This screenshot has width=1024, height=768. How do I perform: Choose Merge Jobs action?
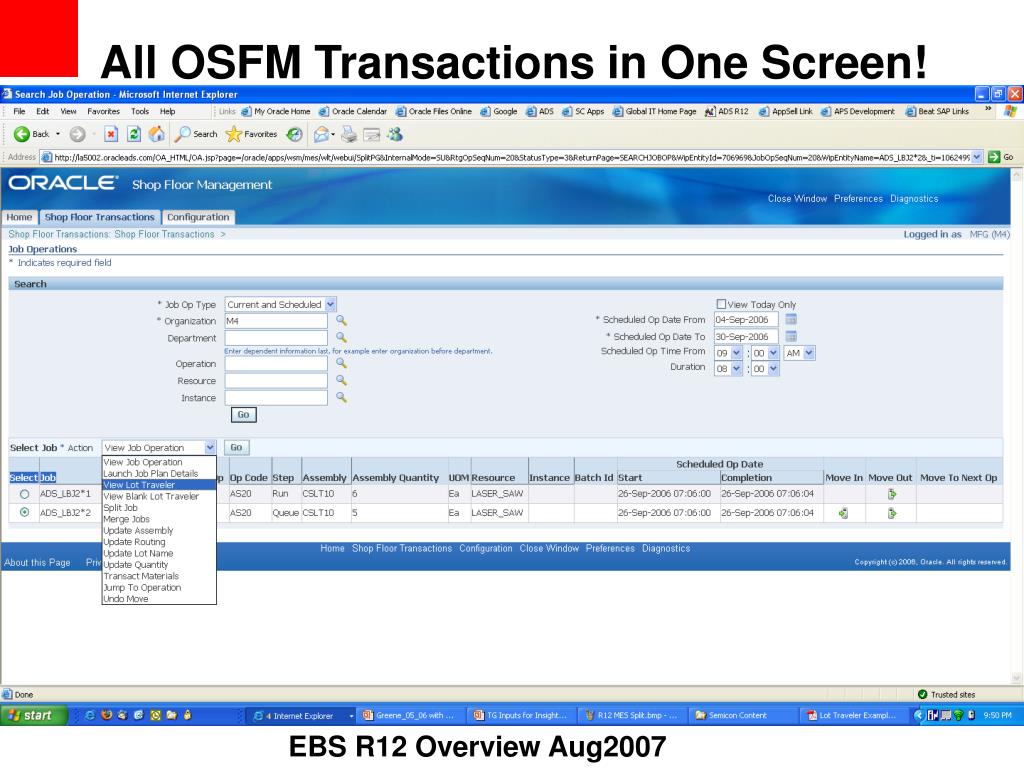click(159, 519)
